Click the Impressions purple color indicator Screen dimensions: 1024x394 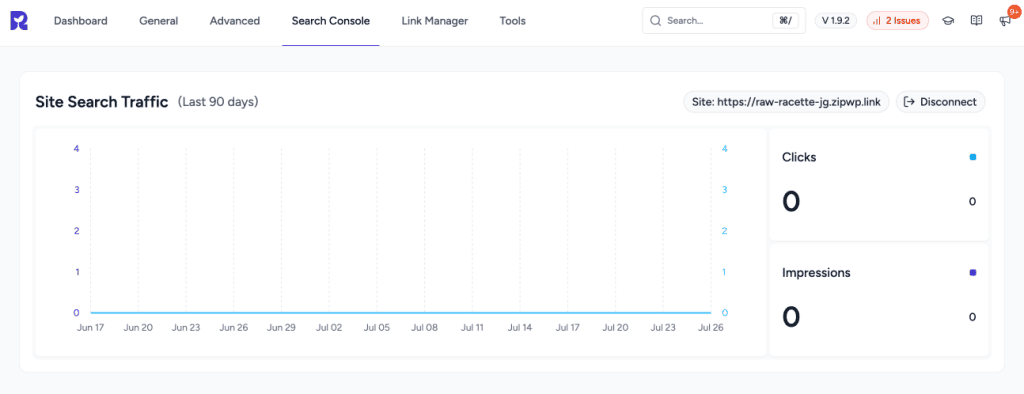point(972,272)
